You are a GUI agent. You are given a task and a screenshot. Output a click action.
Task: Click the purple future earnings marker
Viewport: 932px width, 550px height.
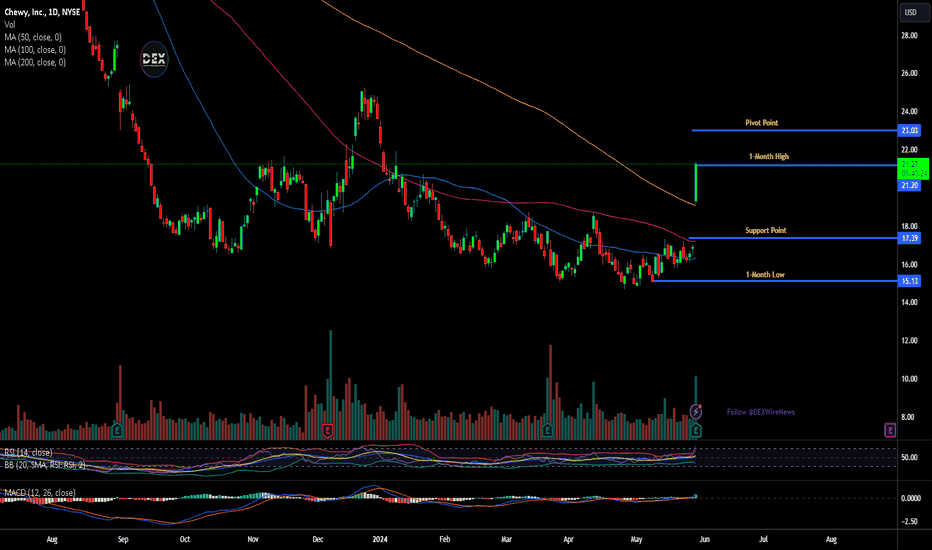(890, 430)
